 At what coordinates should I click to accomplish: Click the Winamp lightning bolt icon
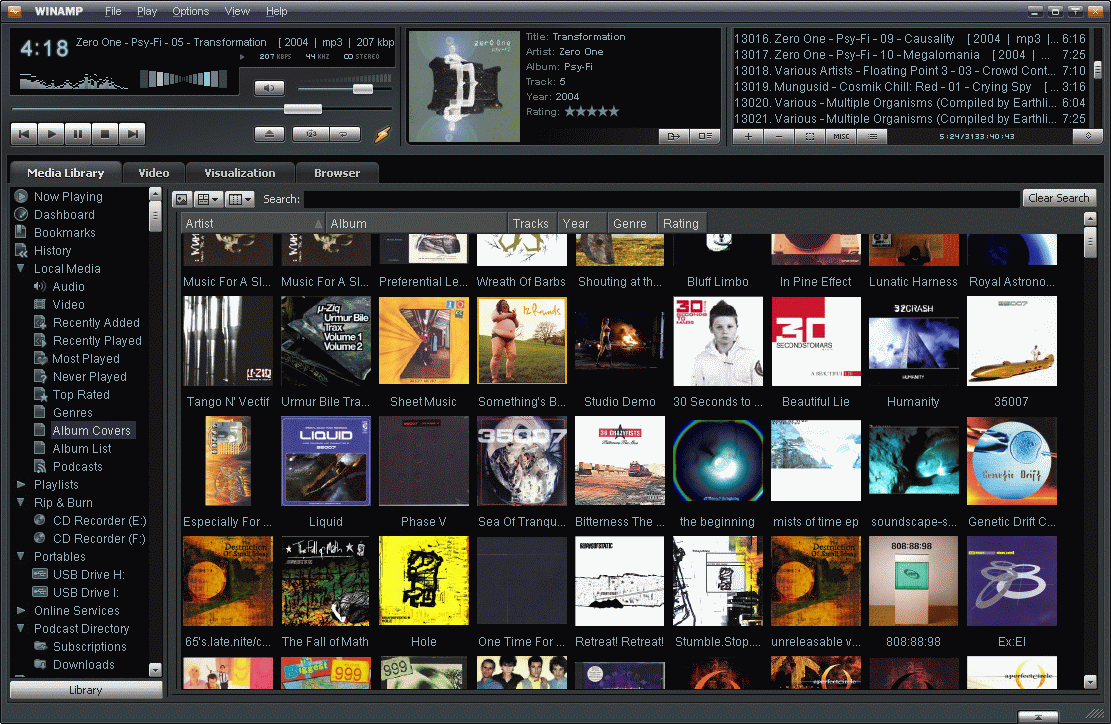(x=381, y=134)
